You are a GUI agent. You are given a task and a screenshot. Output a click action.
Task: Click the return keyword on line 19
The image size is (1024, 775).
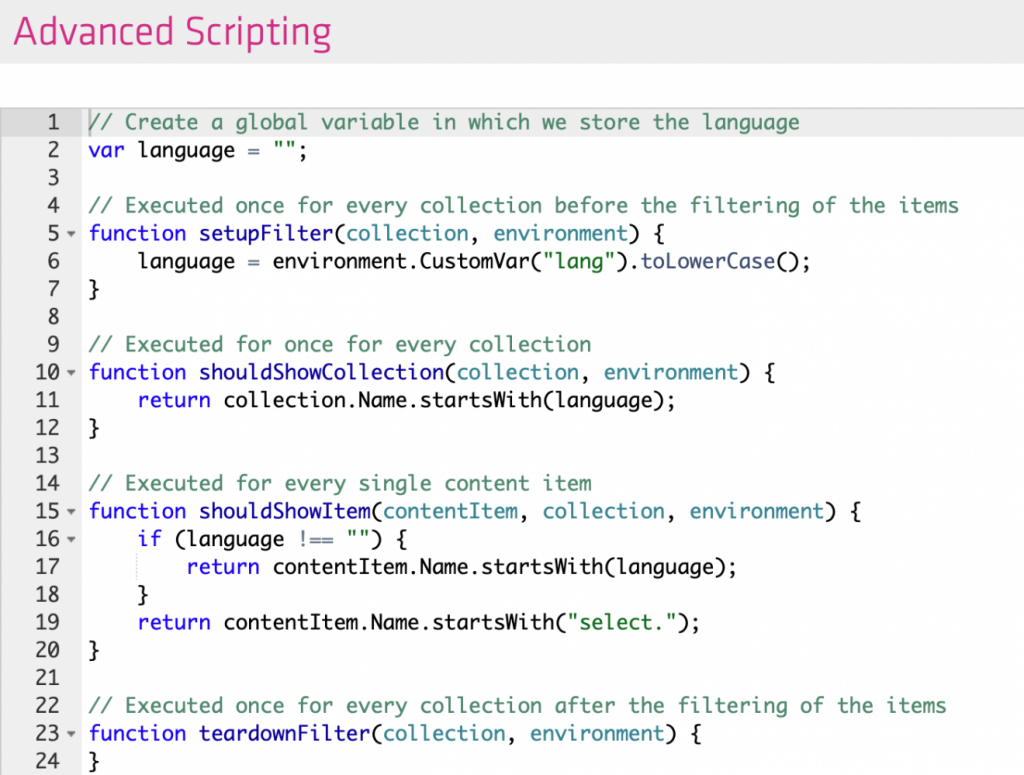point(174,623)
